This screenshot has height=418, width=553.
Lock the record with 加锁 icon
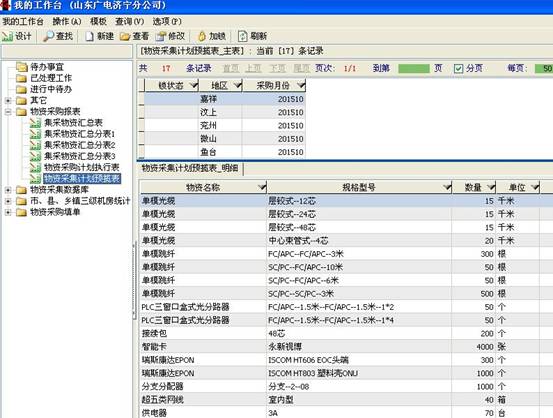(x=202, y=36)
